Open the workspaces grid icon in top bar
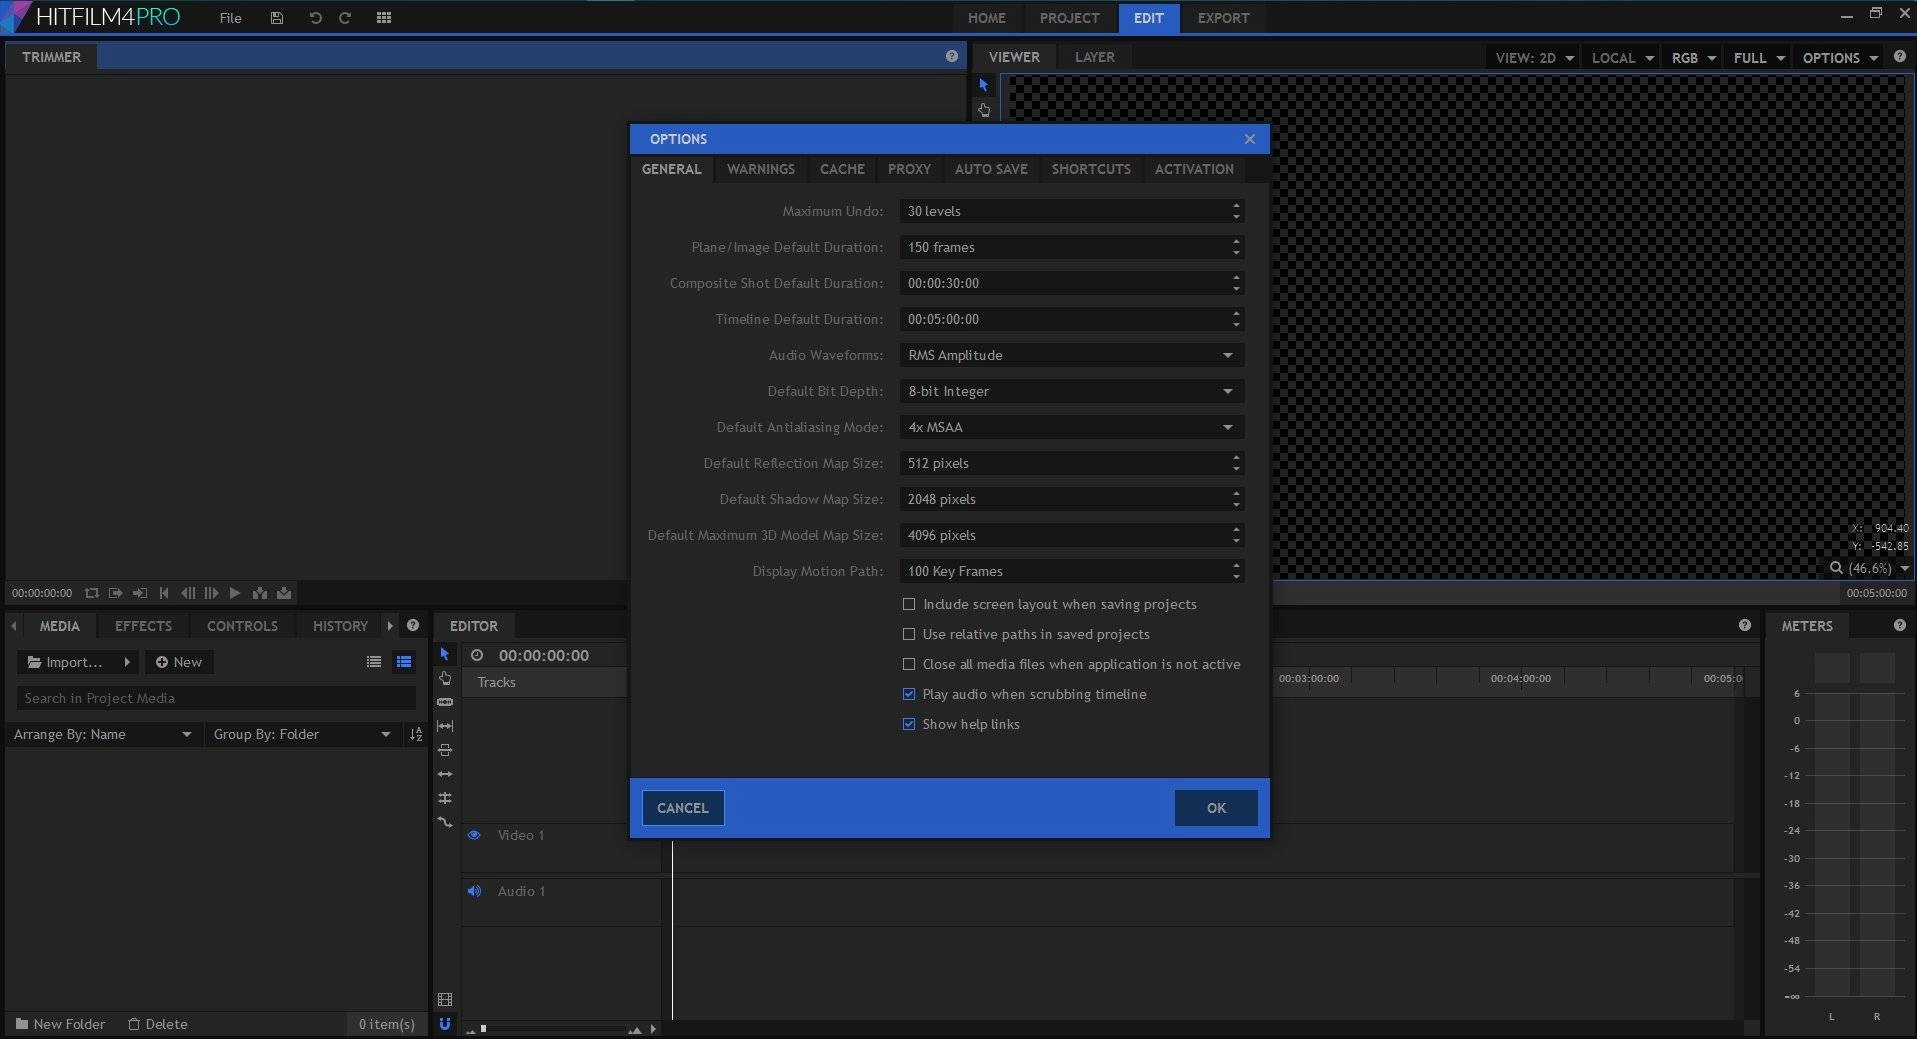 (384, 18)
